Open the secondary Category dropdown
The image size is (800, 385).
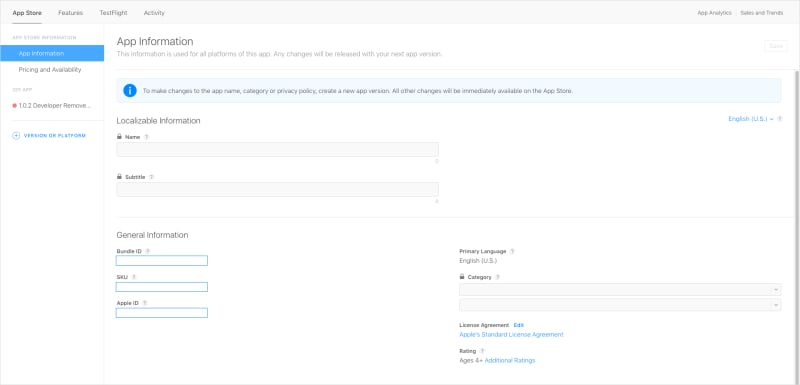pyautogui.click(x=620, y=305)
